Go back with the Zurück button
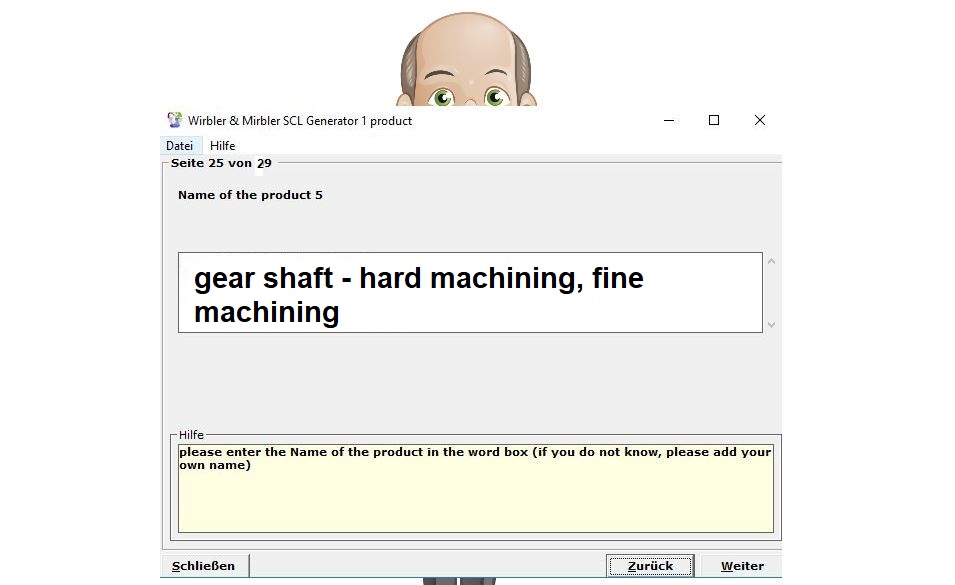The height and width of the screenshot is (585, 955). 650,566
